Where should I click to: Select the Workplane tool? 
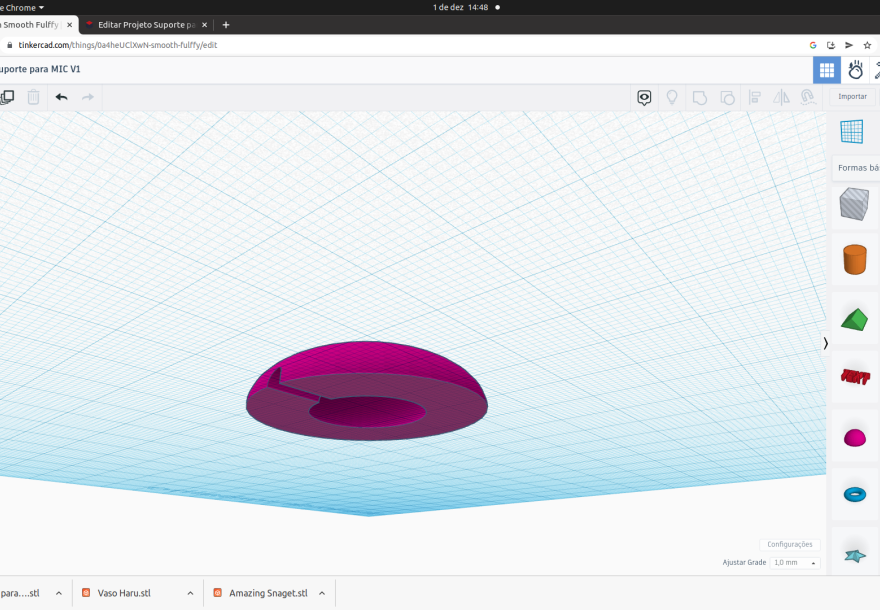coord(851,132)
